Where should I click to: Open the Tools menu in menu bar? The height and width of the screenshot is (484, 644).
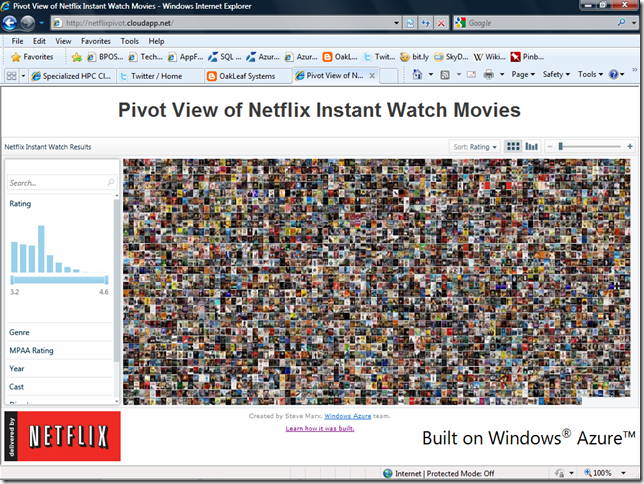coord(129,41)
